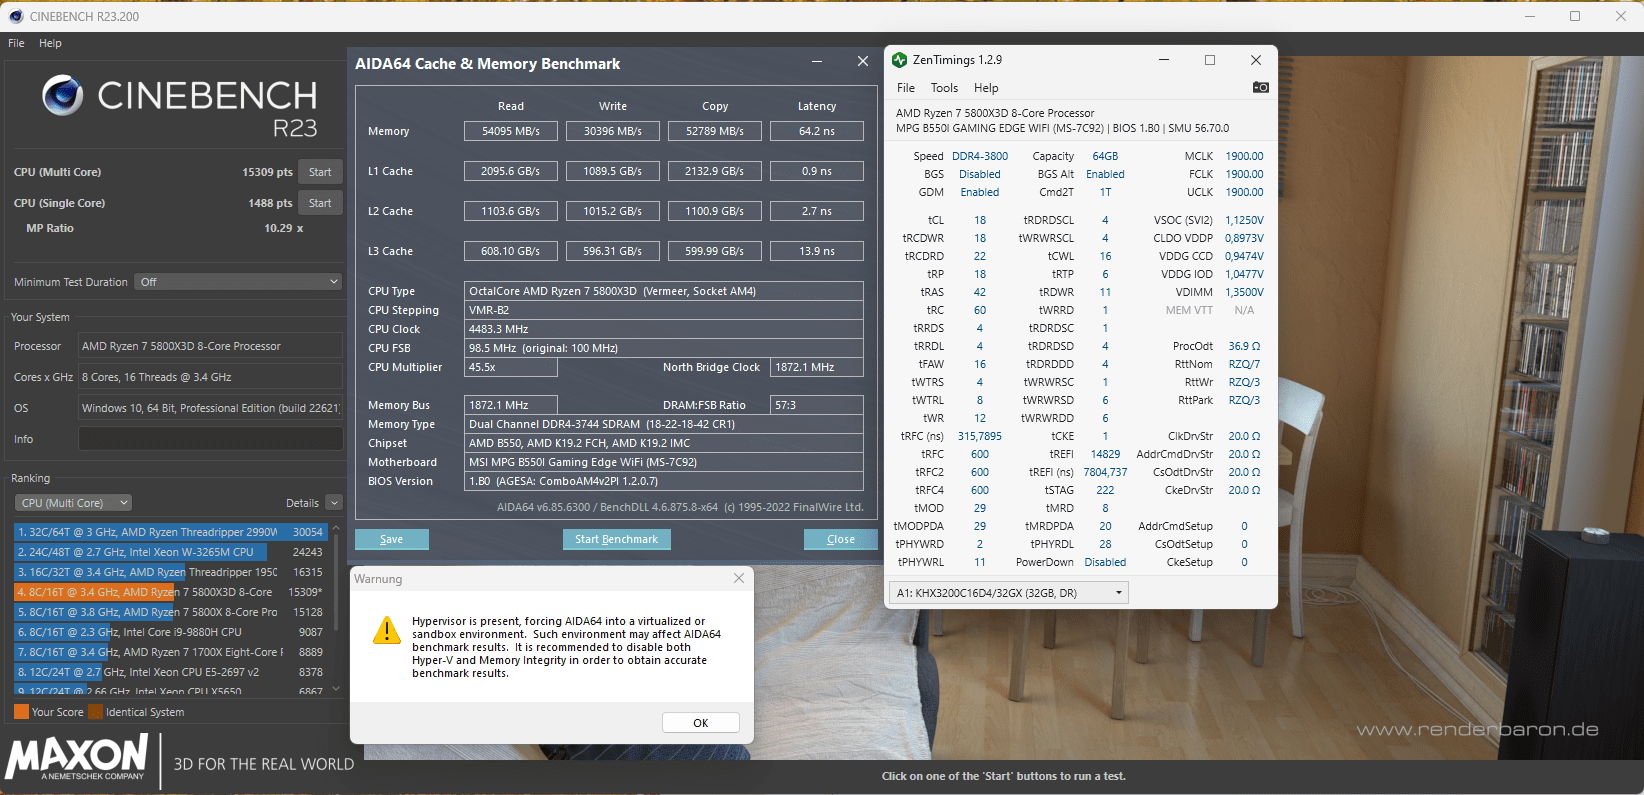This screenshot has width=1644, height=795.
Task: Click Close button in AIDA64 benchmark
Action: (841, 539)
